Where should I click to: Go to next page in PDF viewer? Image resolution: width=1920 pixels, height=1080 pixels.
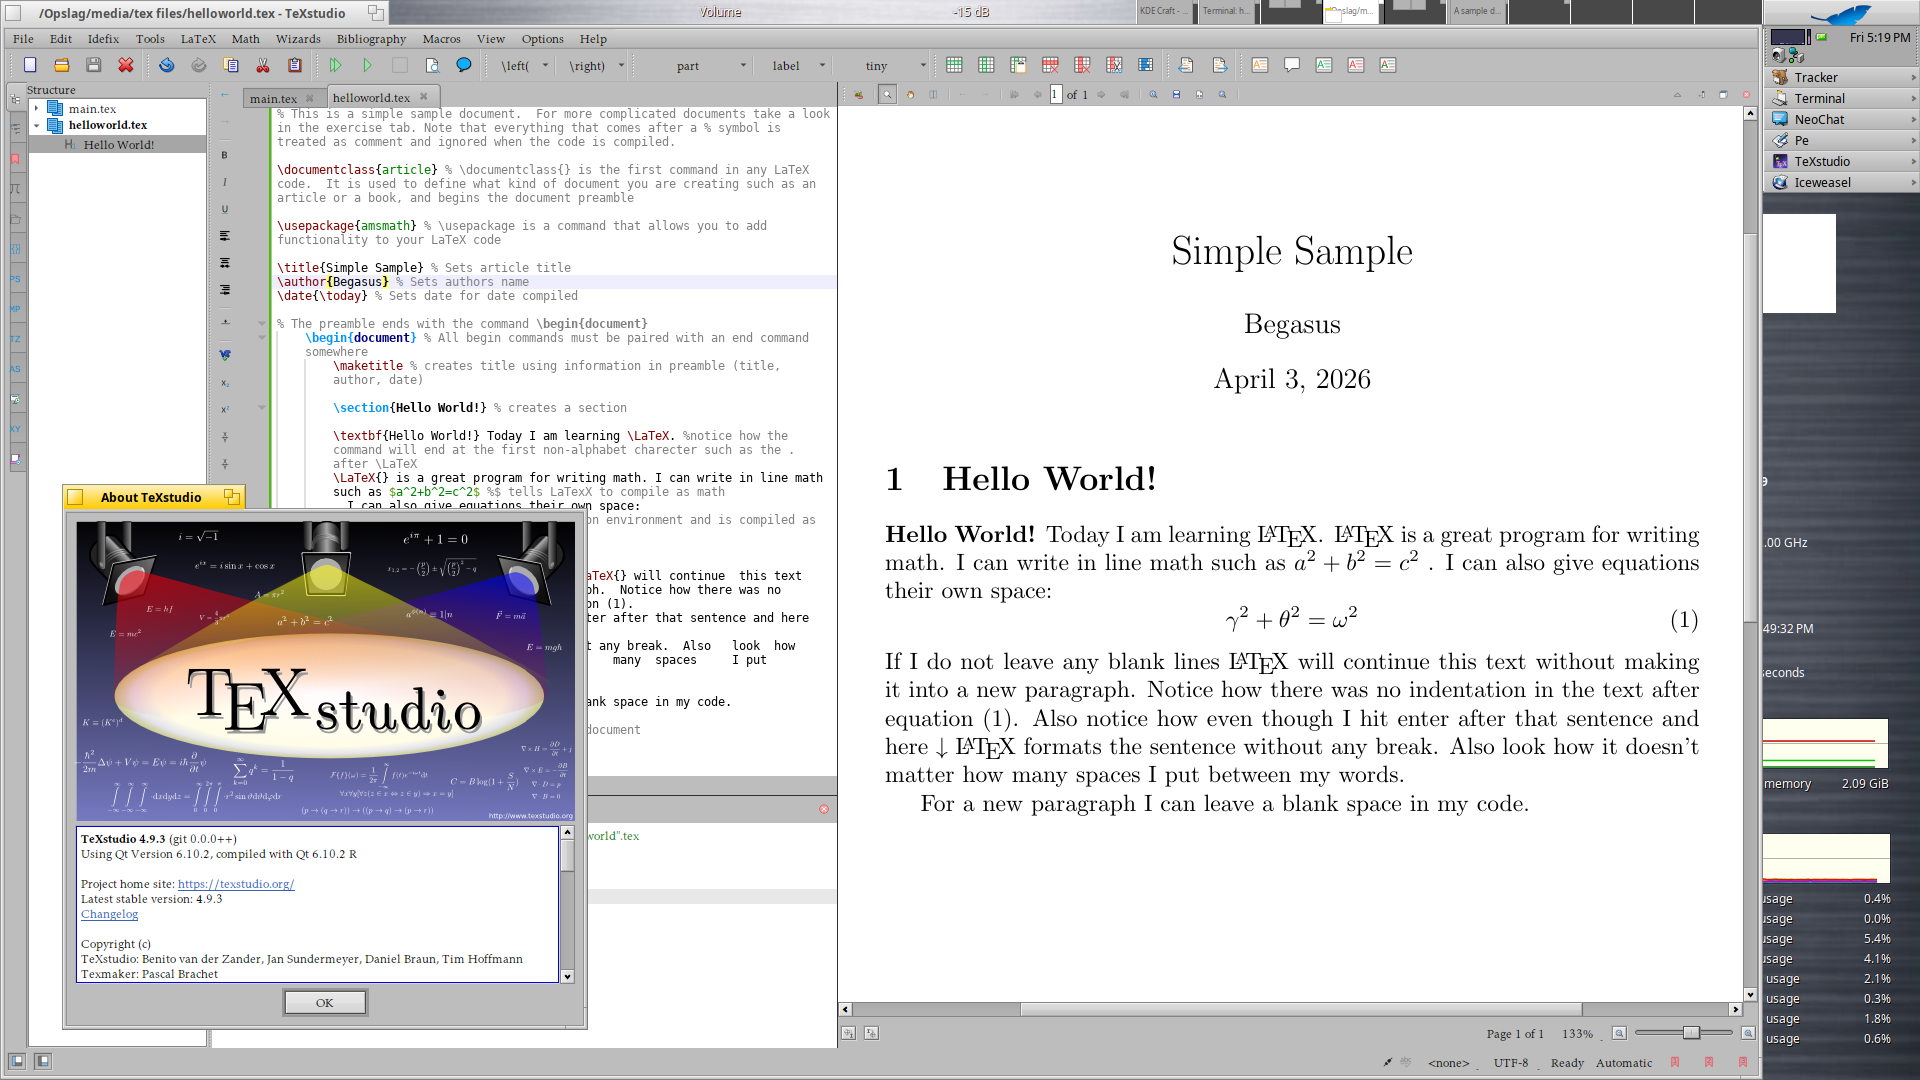1101,95
